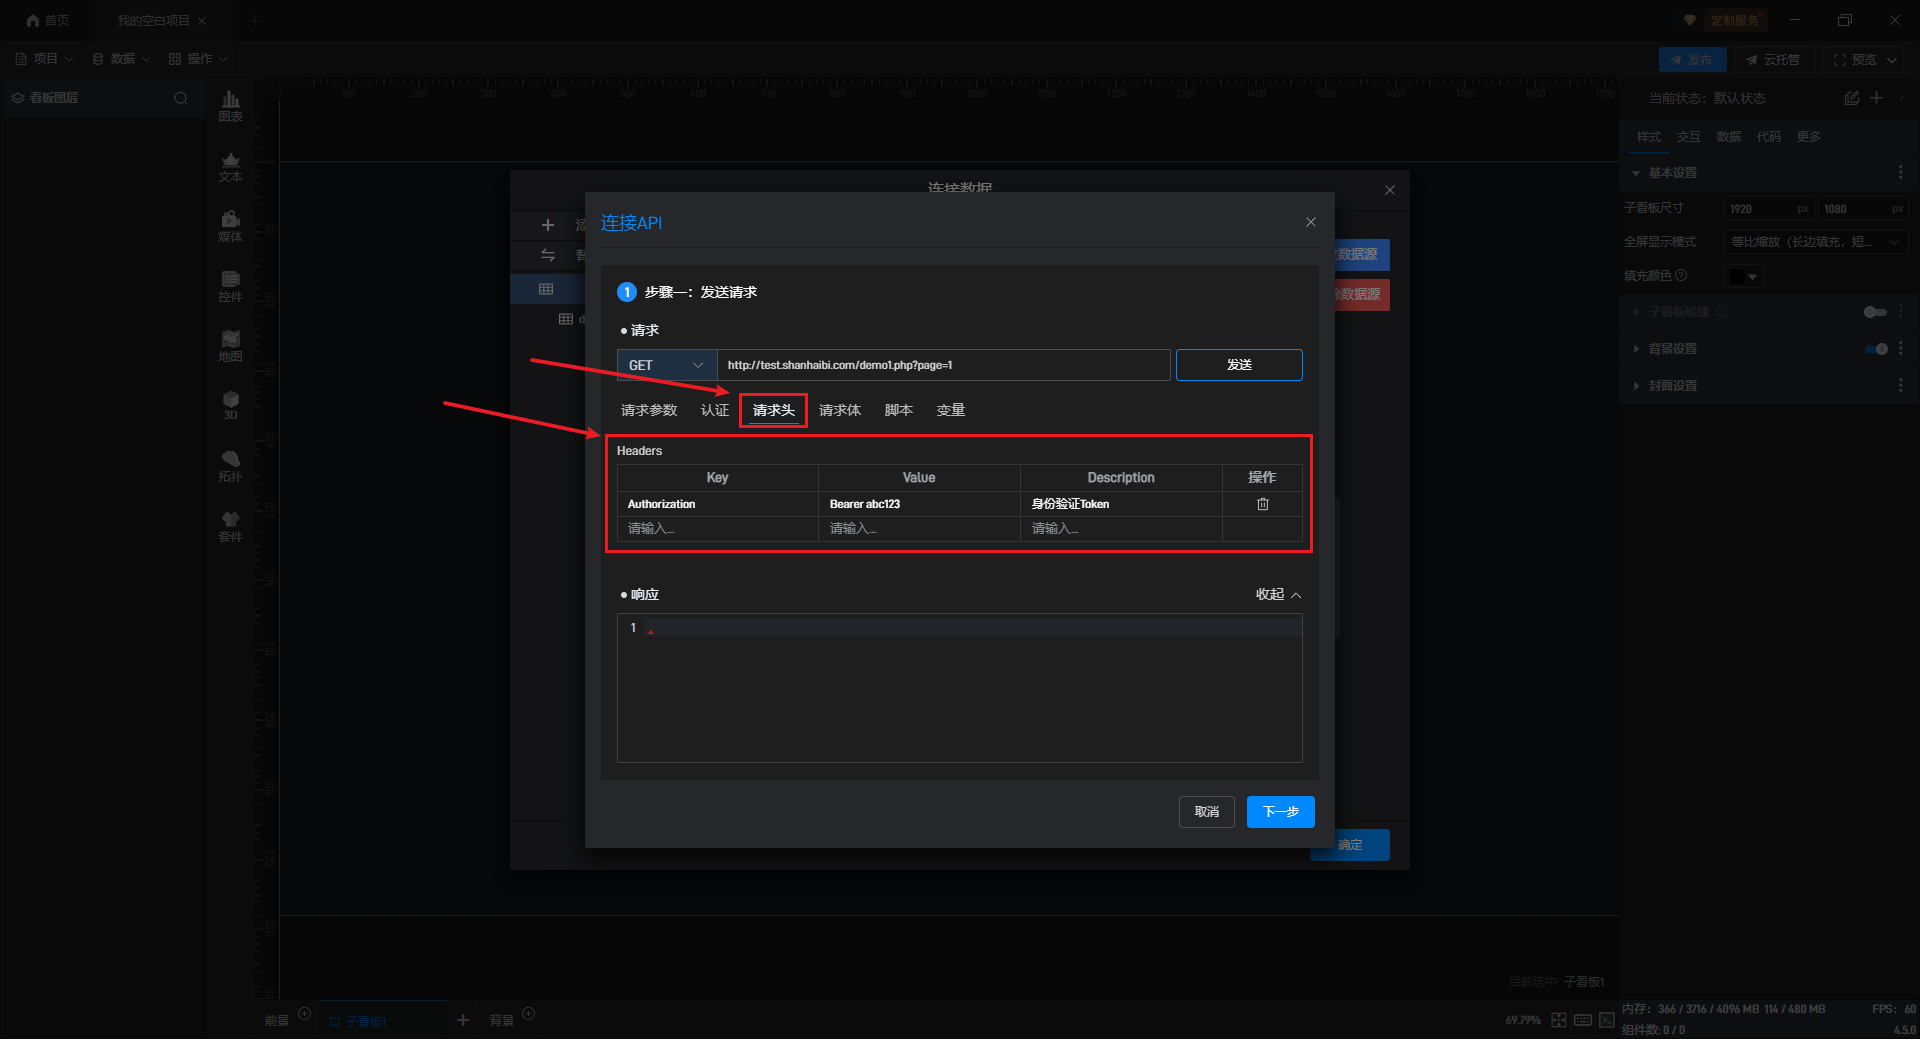The image size is (1920, 1039).
Task: Click the request URL input field
Action: coord(942,365)
